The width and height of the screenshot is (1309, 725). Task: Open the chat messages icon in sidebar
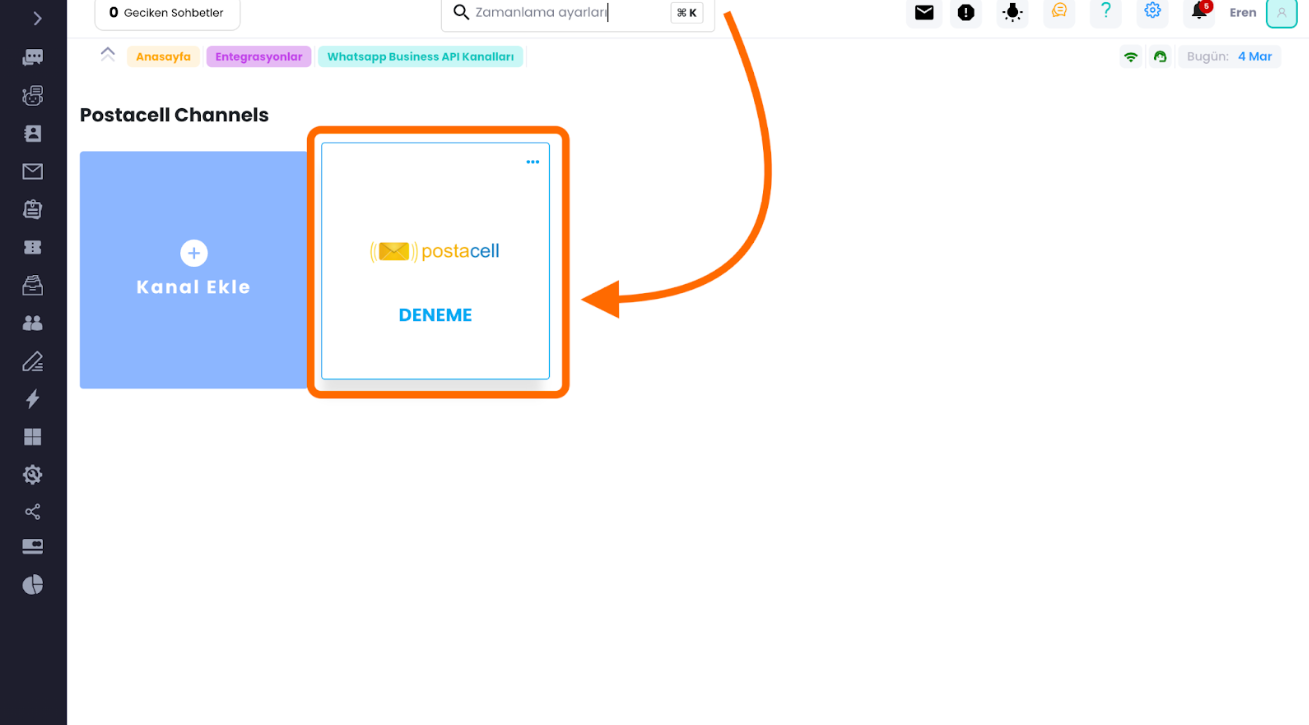coord(33,57)
